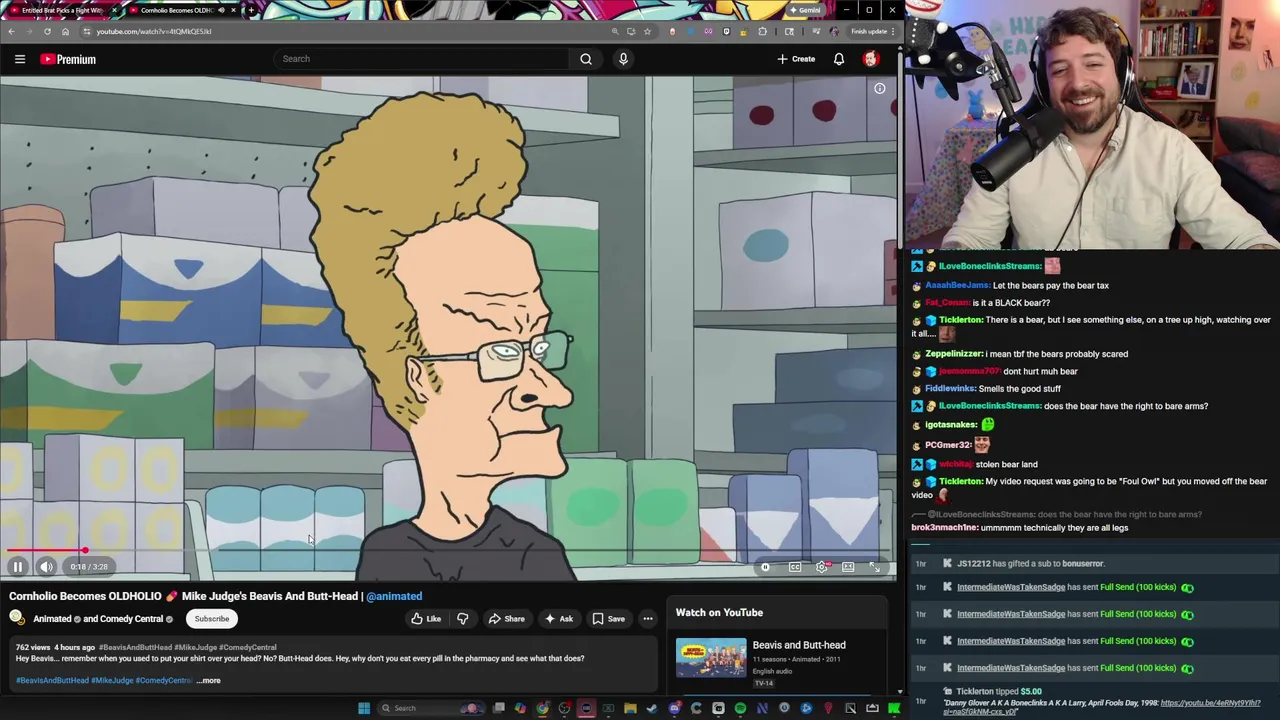Click the search magnifier button on YouTube
The height and width of the screenshot is (720, 1280).
[x=586, y=59]
